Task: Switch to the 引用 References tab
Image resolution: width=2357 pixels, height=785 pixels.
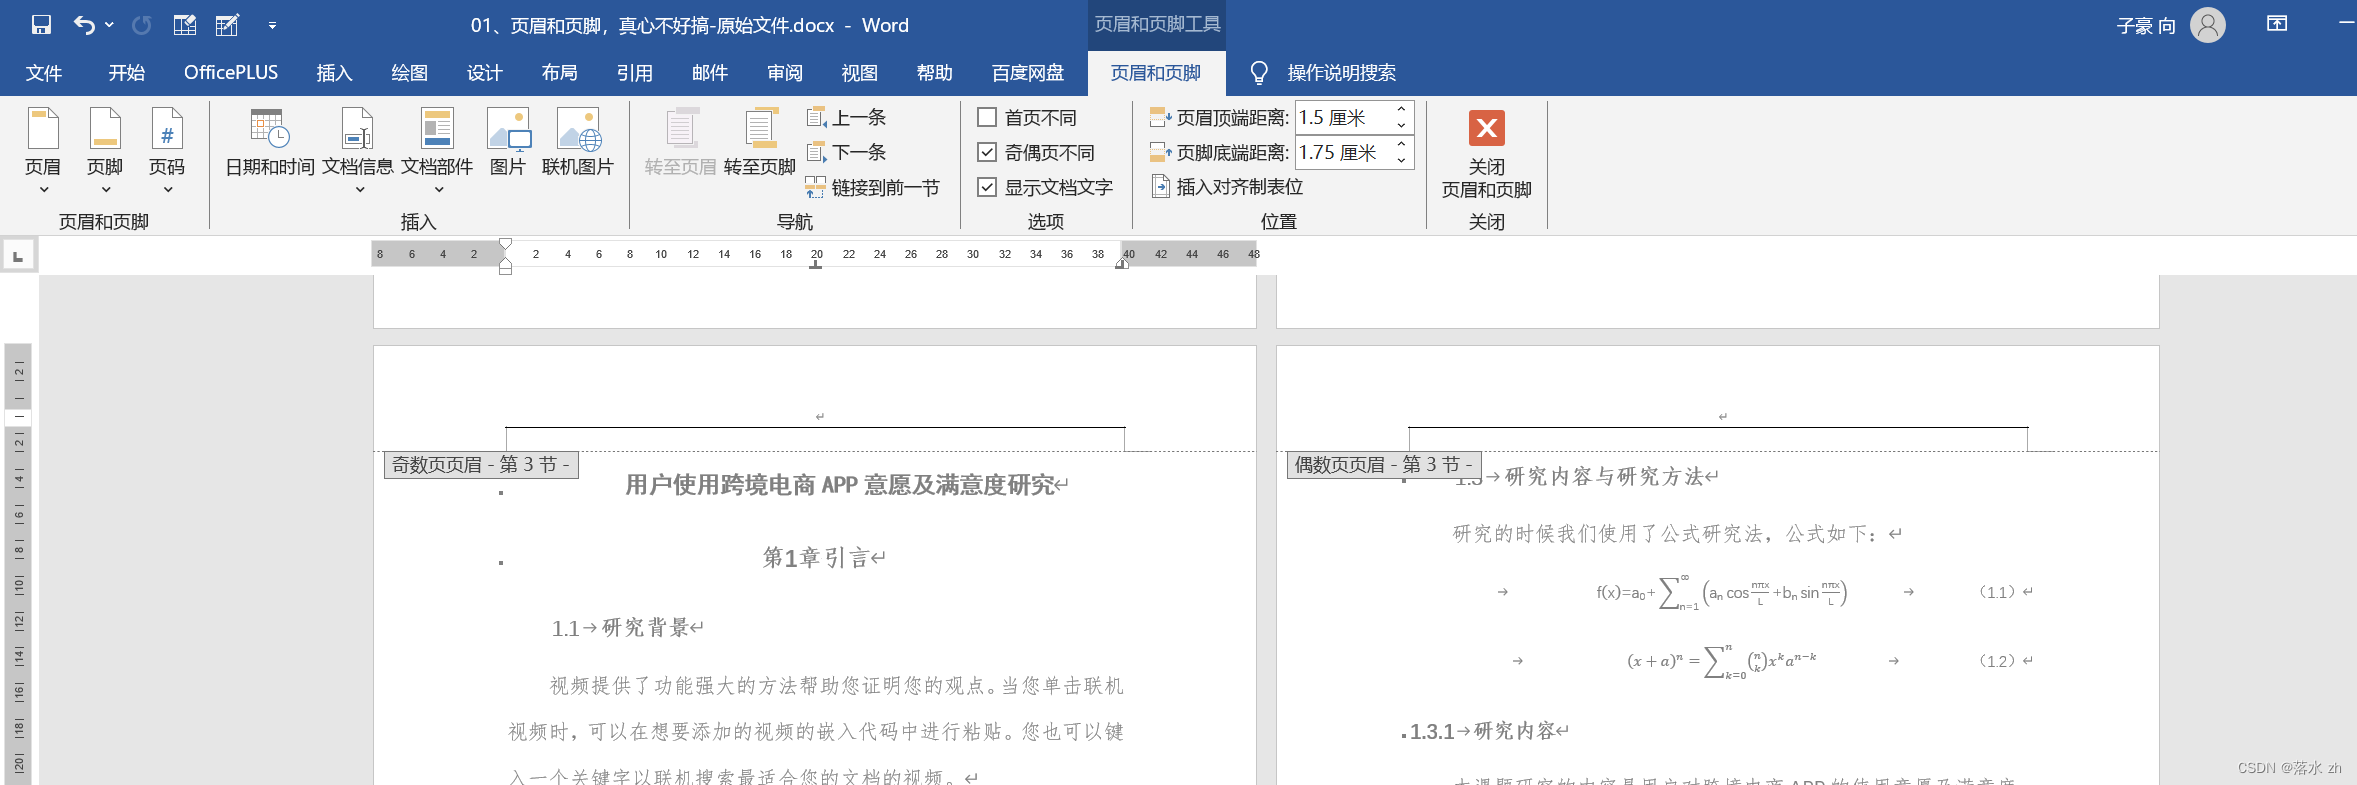Action: point(635,73)
